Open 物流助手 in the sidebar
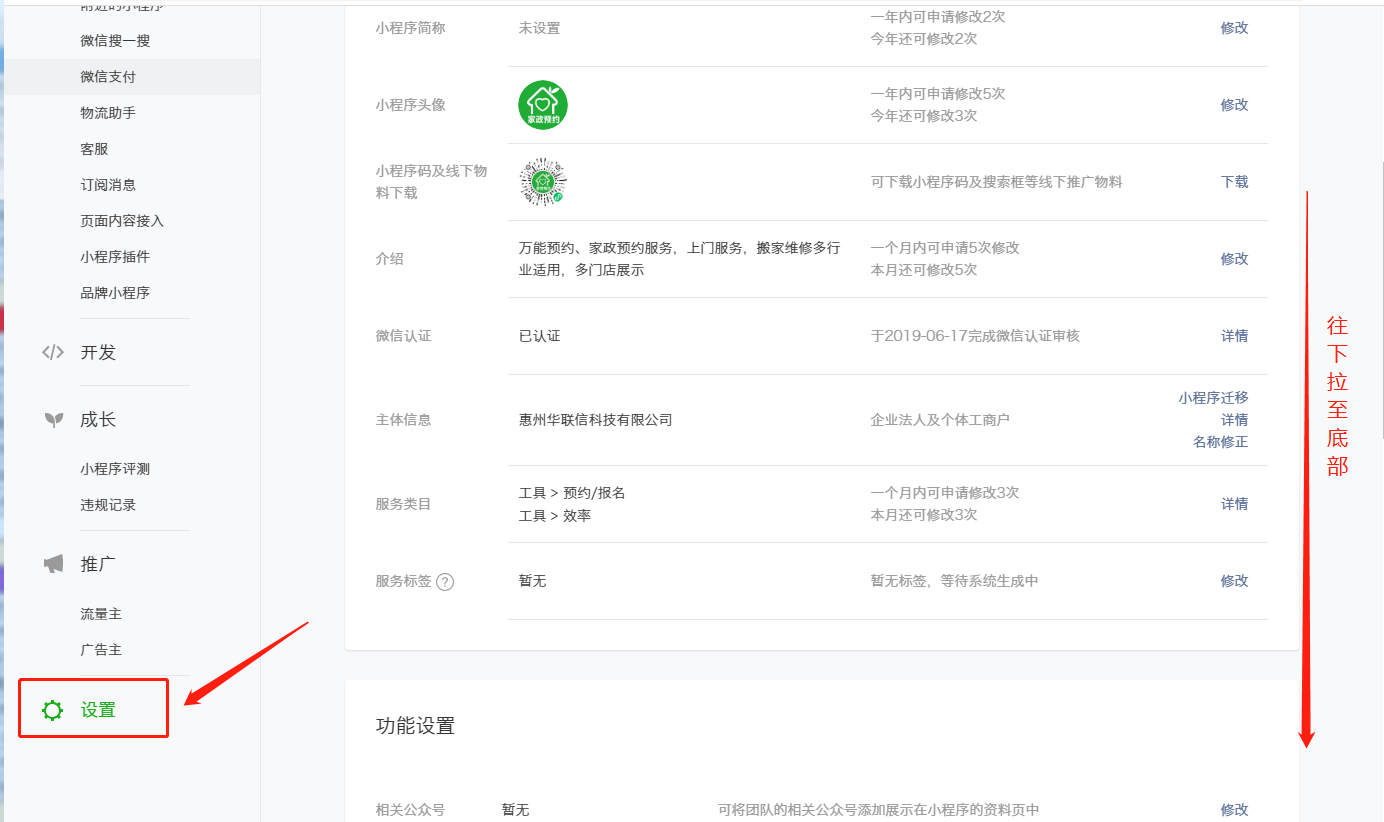 pos(108,113)
